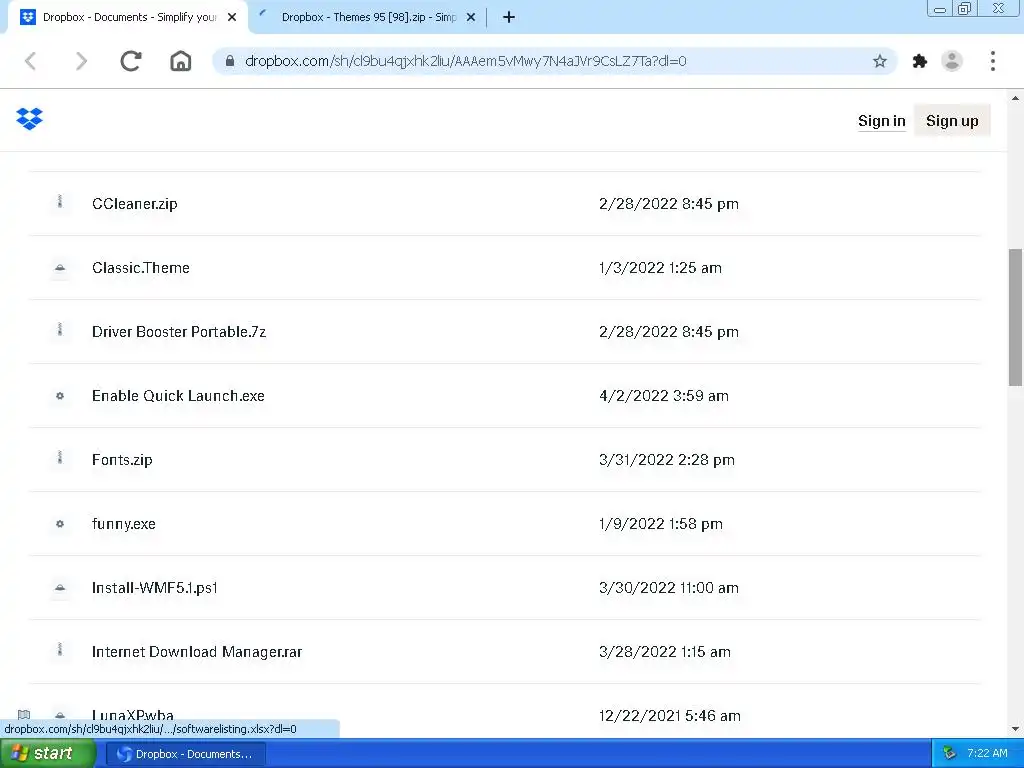Click the Sign in link
Viewport: 1024px width, 768px height.
pos(882,121)
